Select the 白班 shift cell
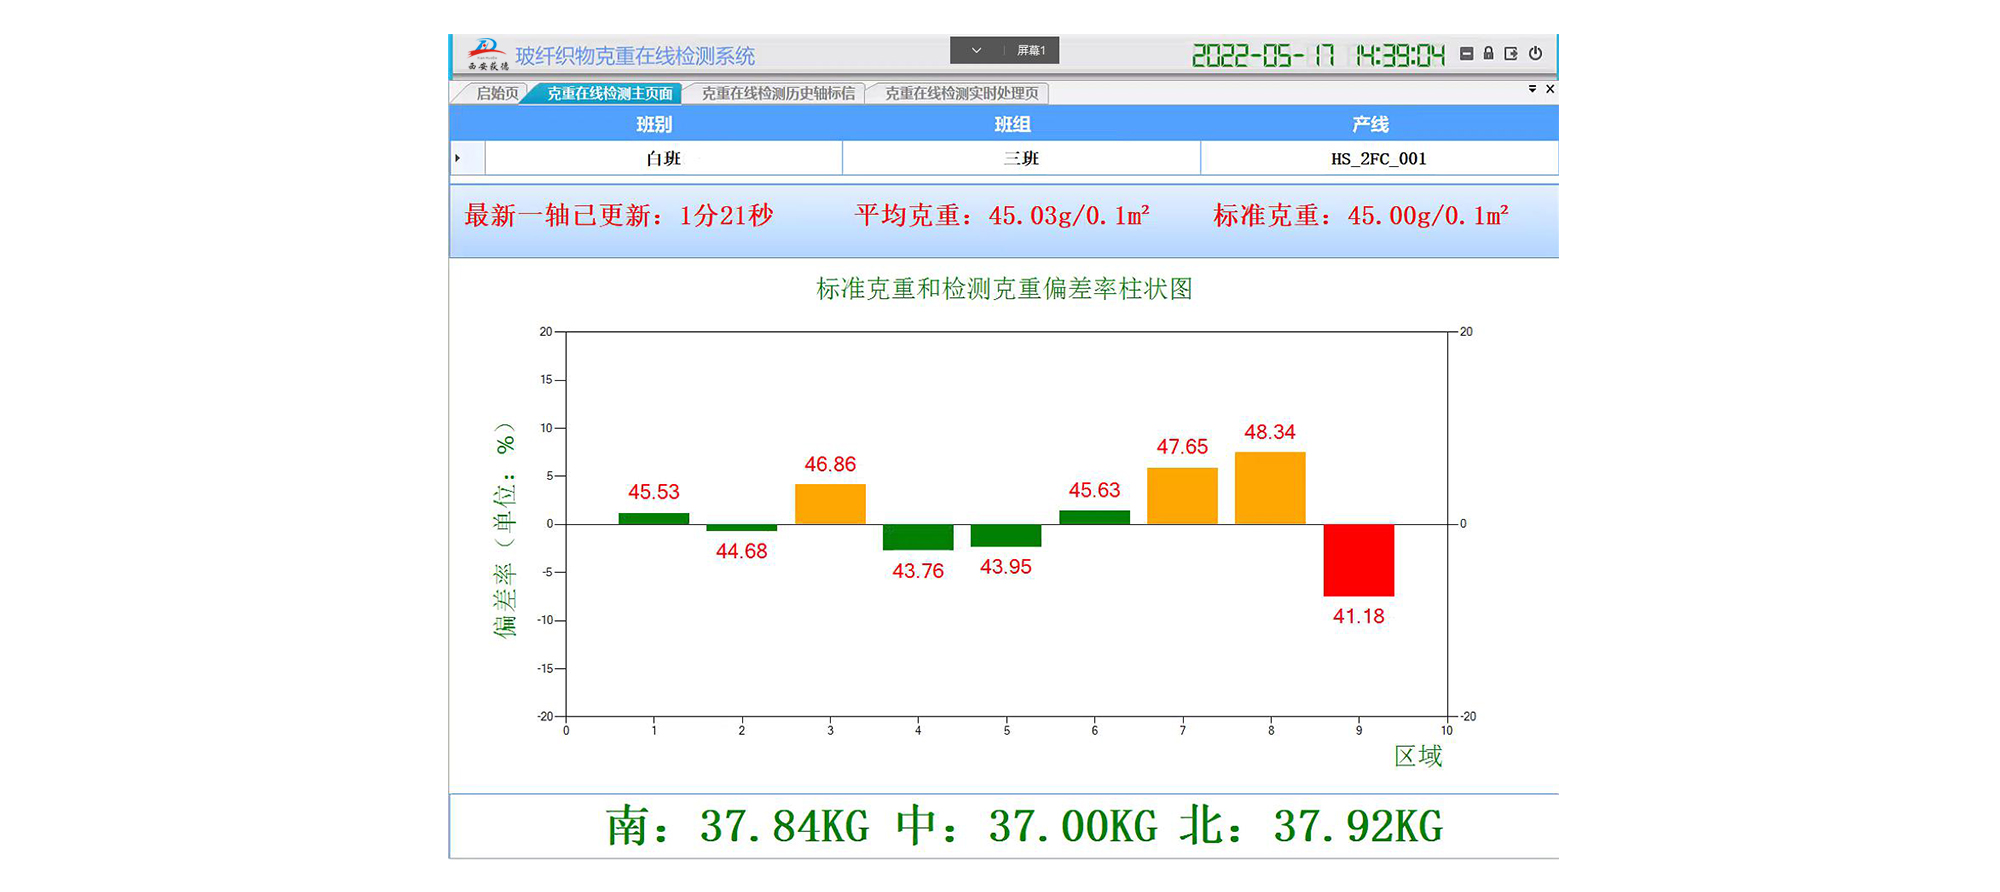Screen dimensions: 2000x892 click(x=663, y=158)
